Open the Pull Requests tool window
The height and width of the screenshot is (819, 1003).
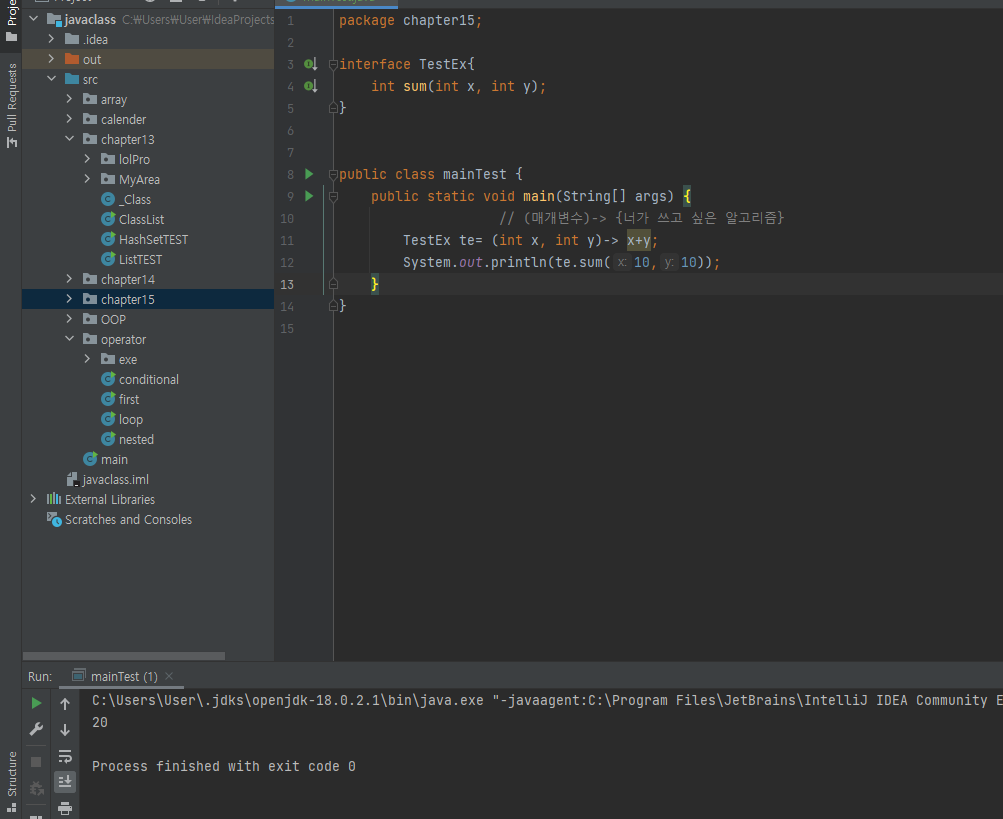pyautogui.click(x=12, y=106)
